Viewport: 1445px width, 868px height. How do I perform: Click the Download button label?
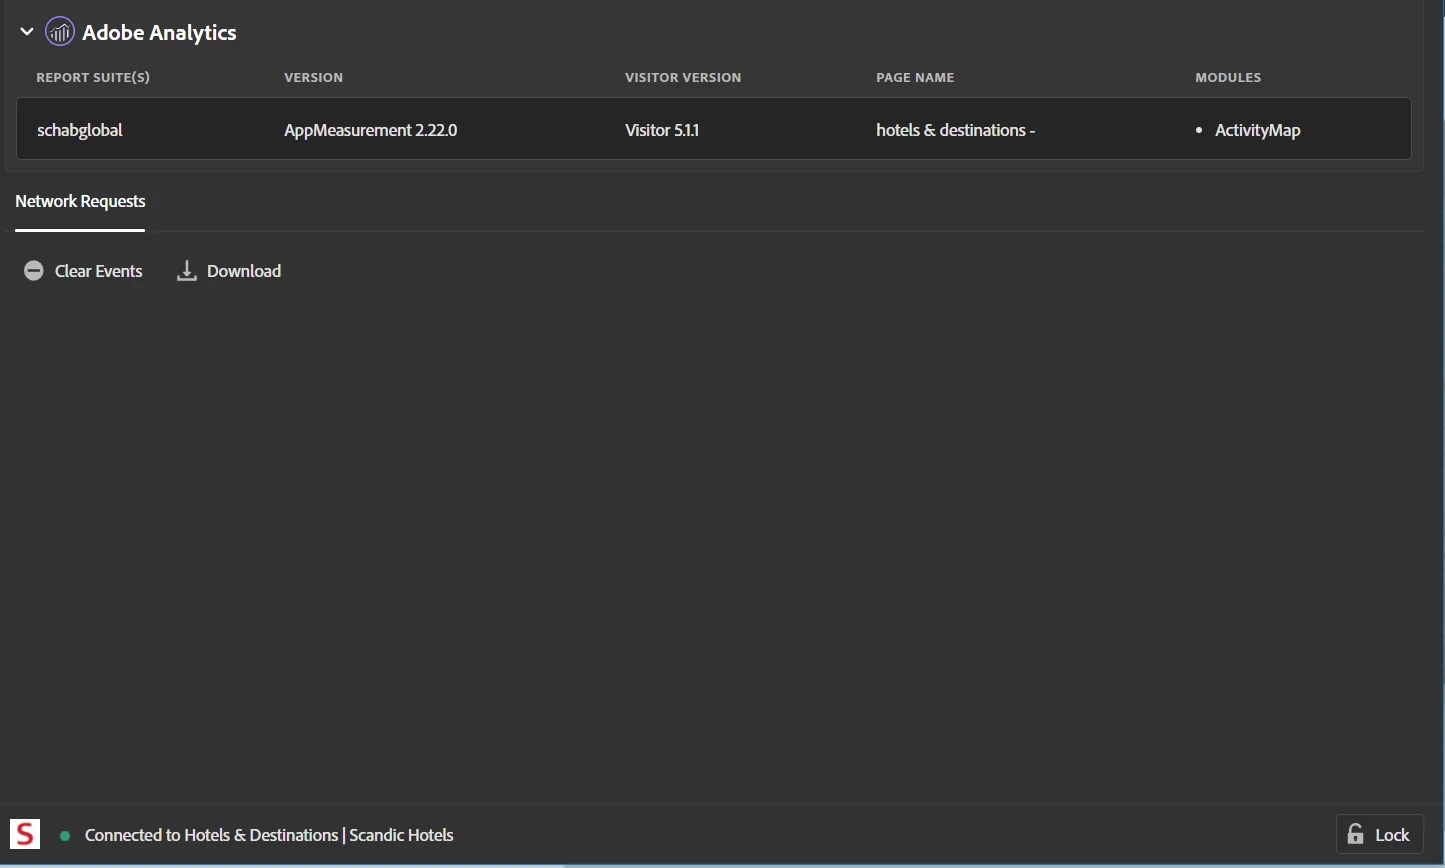[x=244, y=271]
